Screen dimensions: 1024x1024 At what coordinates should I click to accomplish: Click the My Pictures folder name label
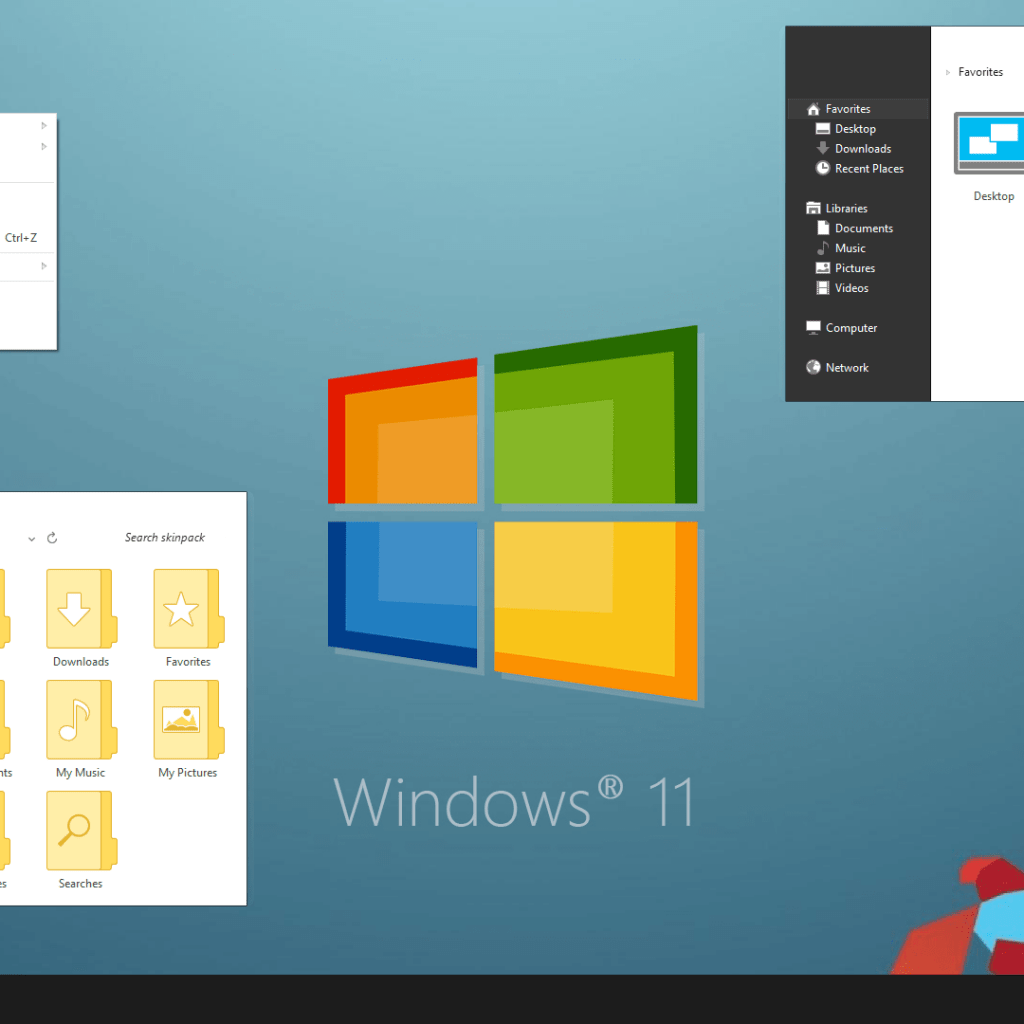187,773
